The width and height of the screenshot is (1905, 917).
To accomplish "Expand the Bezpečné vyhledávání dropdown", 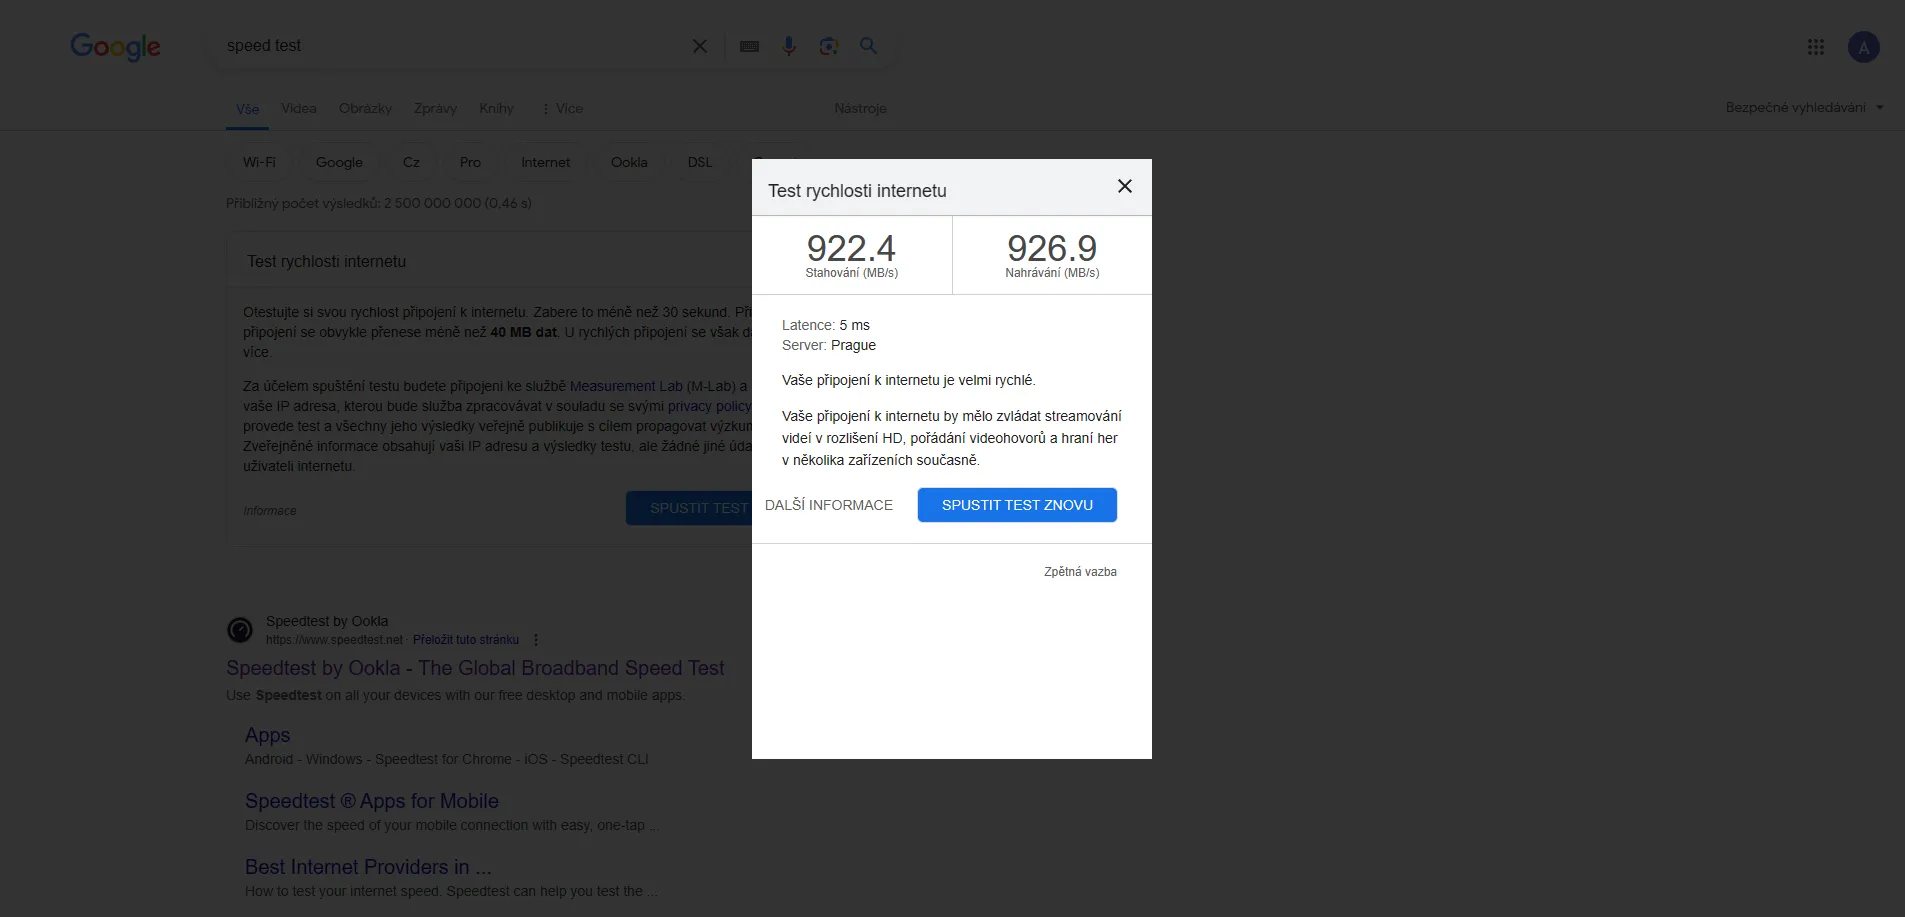I will pyautogui.click(x=1803, y=108).
